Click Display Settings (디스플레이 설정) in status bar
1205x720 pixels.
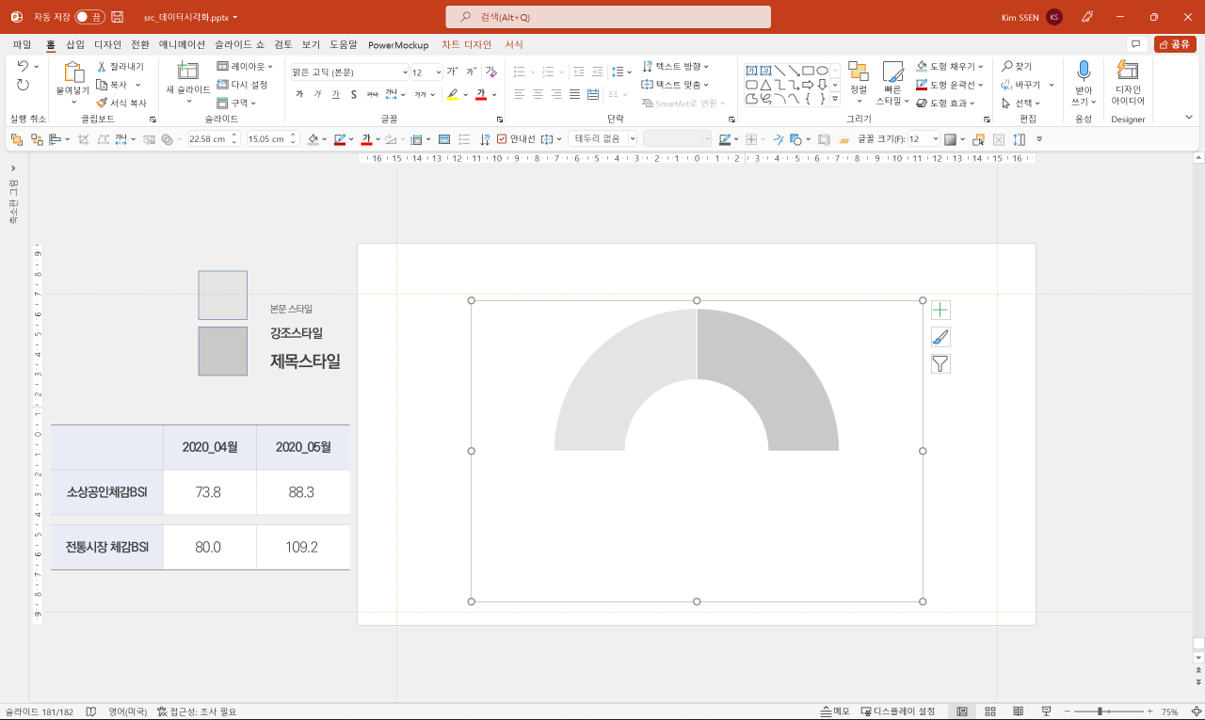[x=898, y=711]
